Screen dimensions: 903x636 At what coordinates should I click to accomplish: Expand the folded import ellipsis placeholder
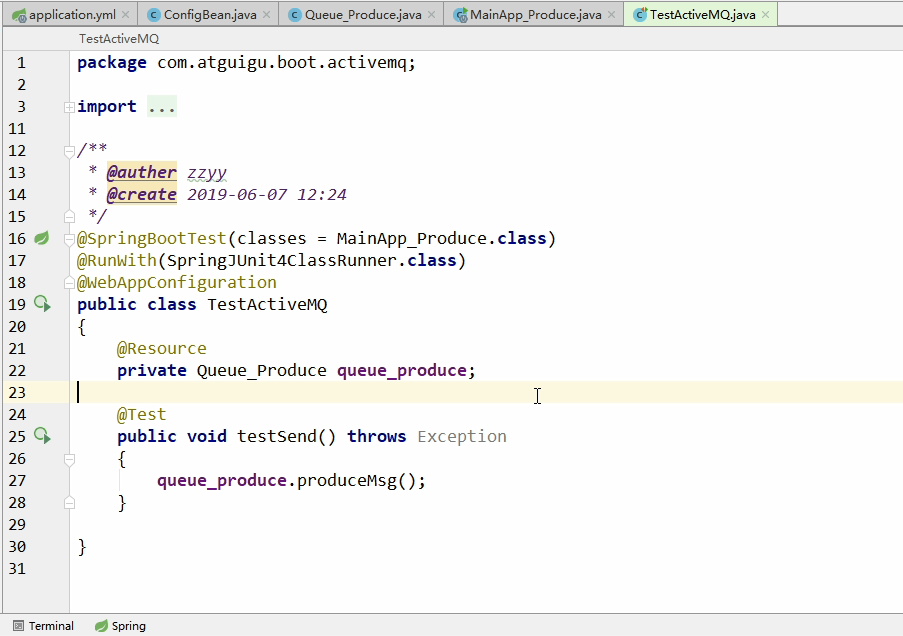point(162,107)
